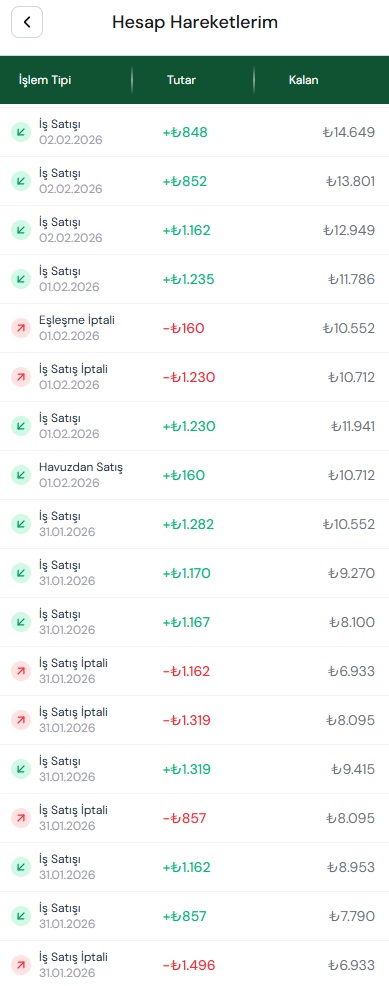389x986 pixels.
Task: Click the Tutar column header
Action: click(181, 80)
